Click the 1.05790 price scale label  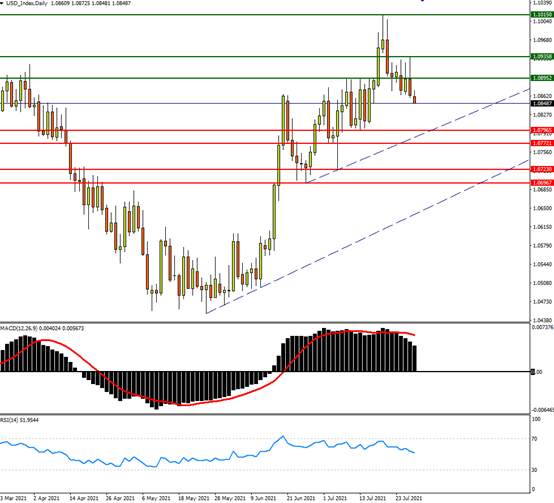click(x=543, y=245)
